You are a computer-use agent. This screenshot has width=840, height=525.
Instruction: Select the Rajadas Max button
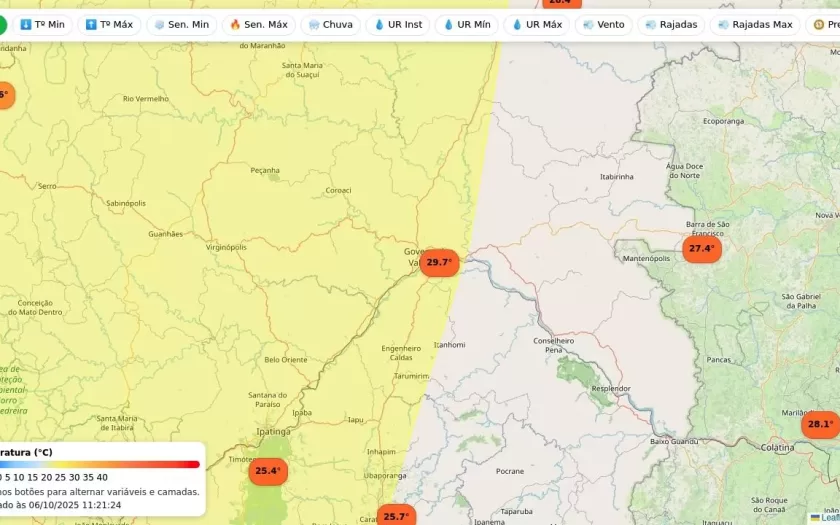point(755,24)
